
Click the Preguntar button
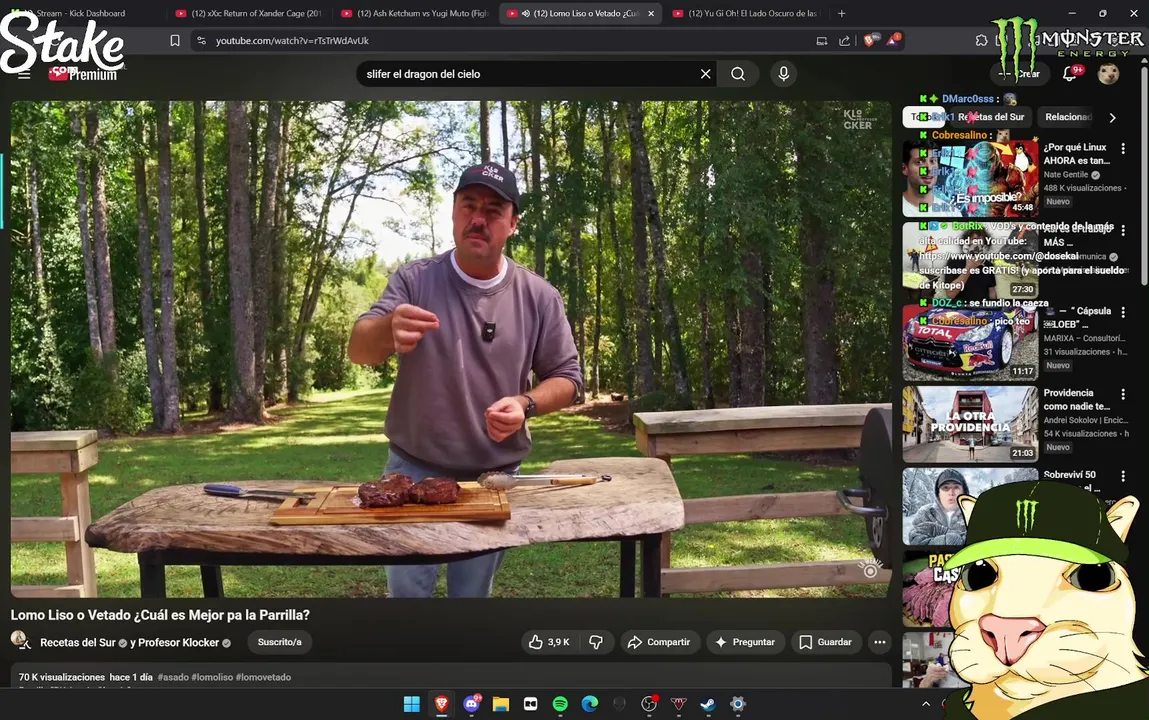[745, 642]
